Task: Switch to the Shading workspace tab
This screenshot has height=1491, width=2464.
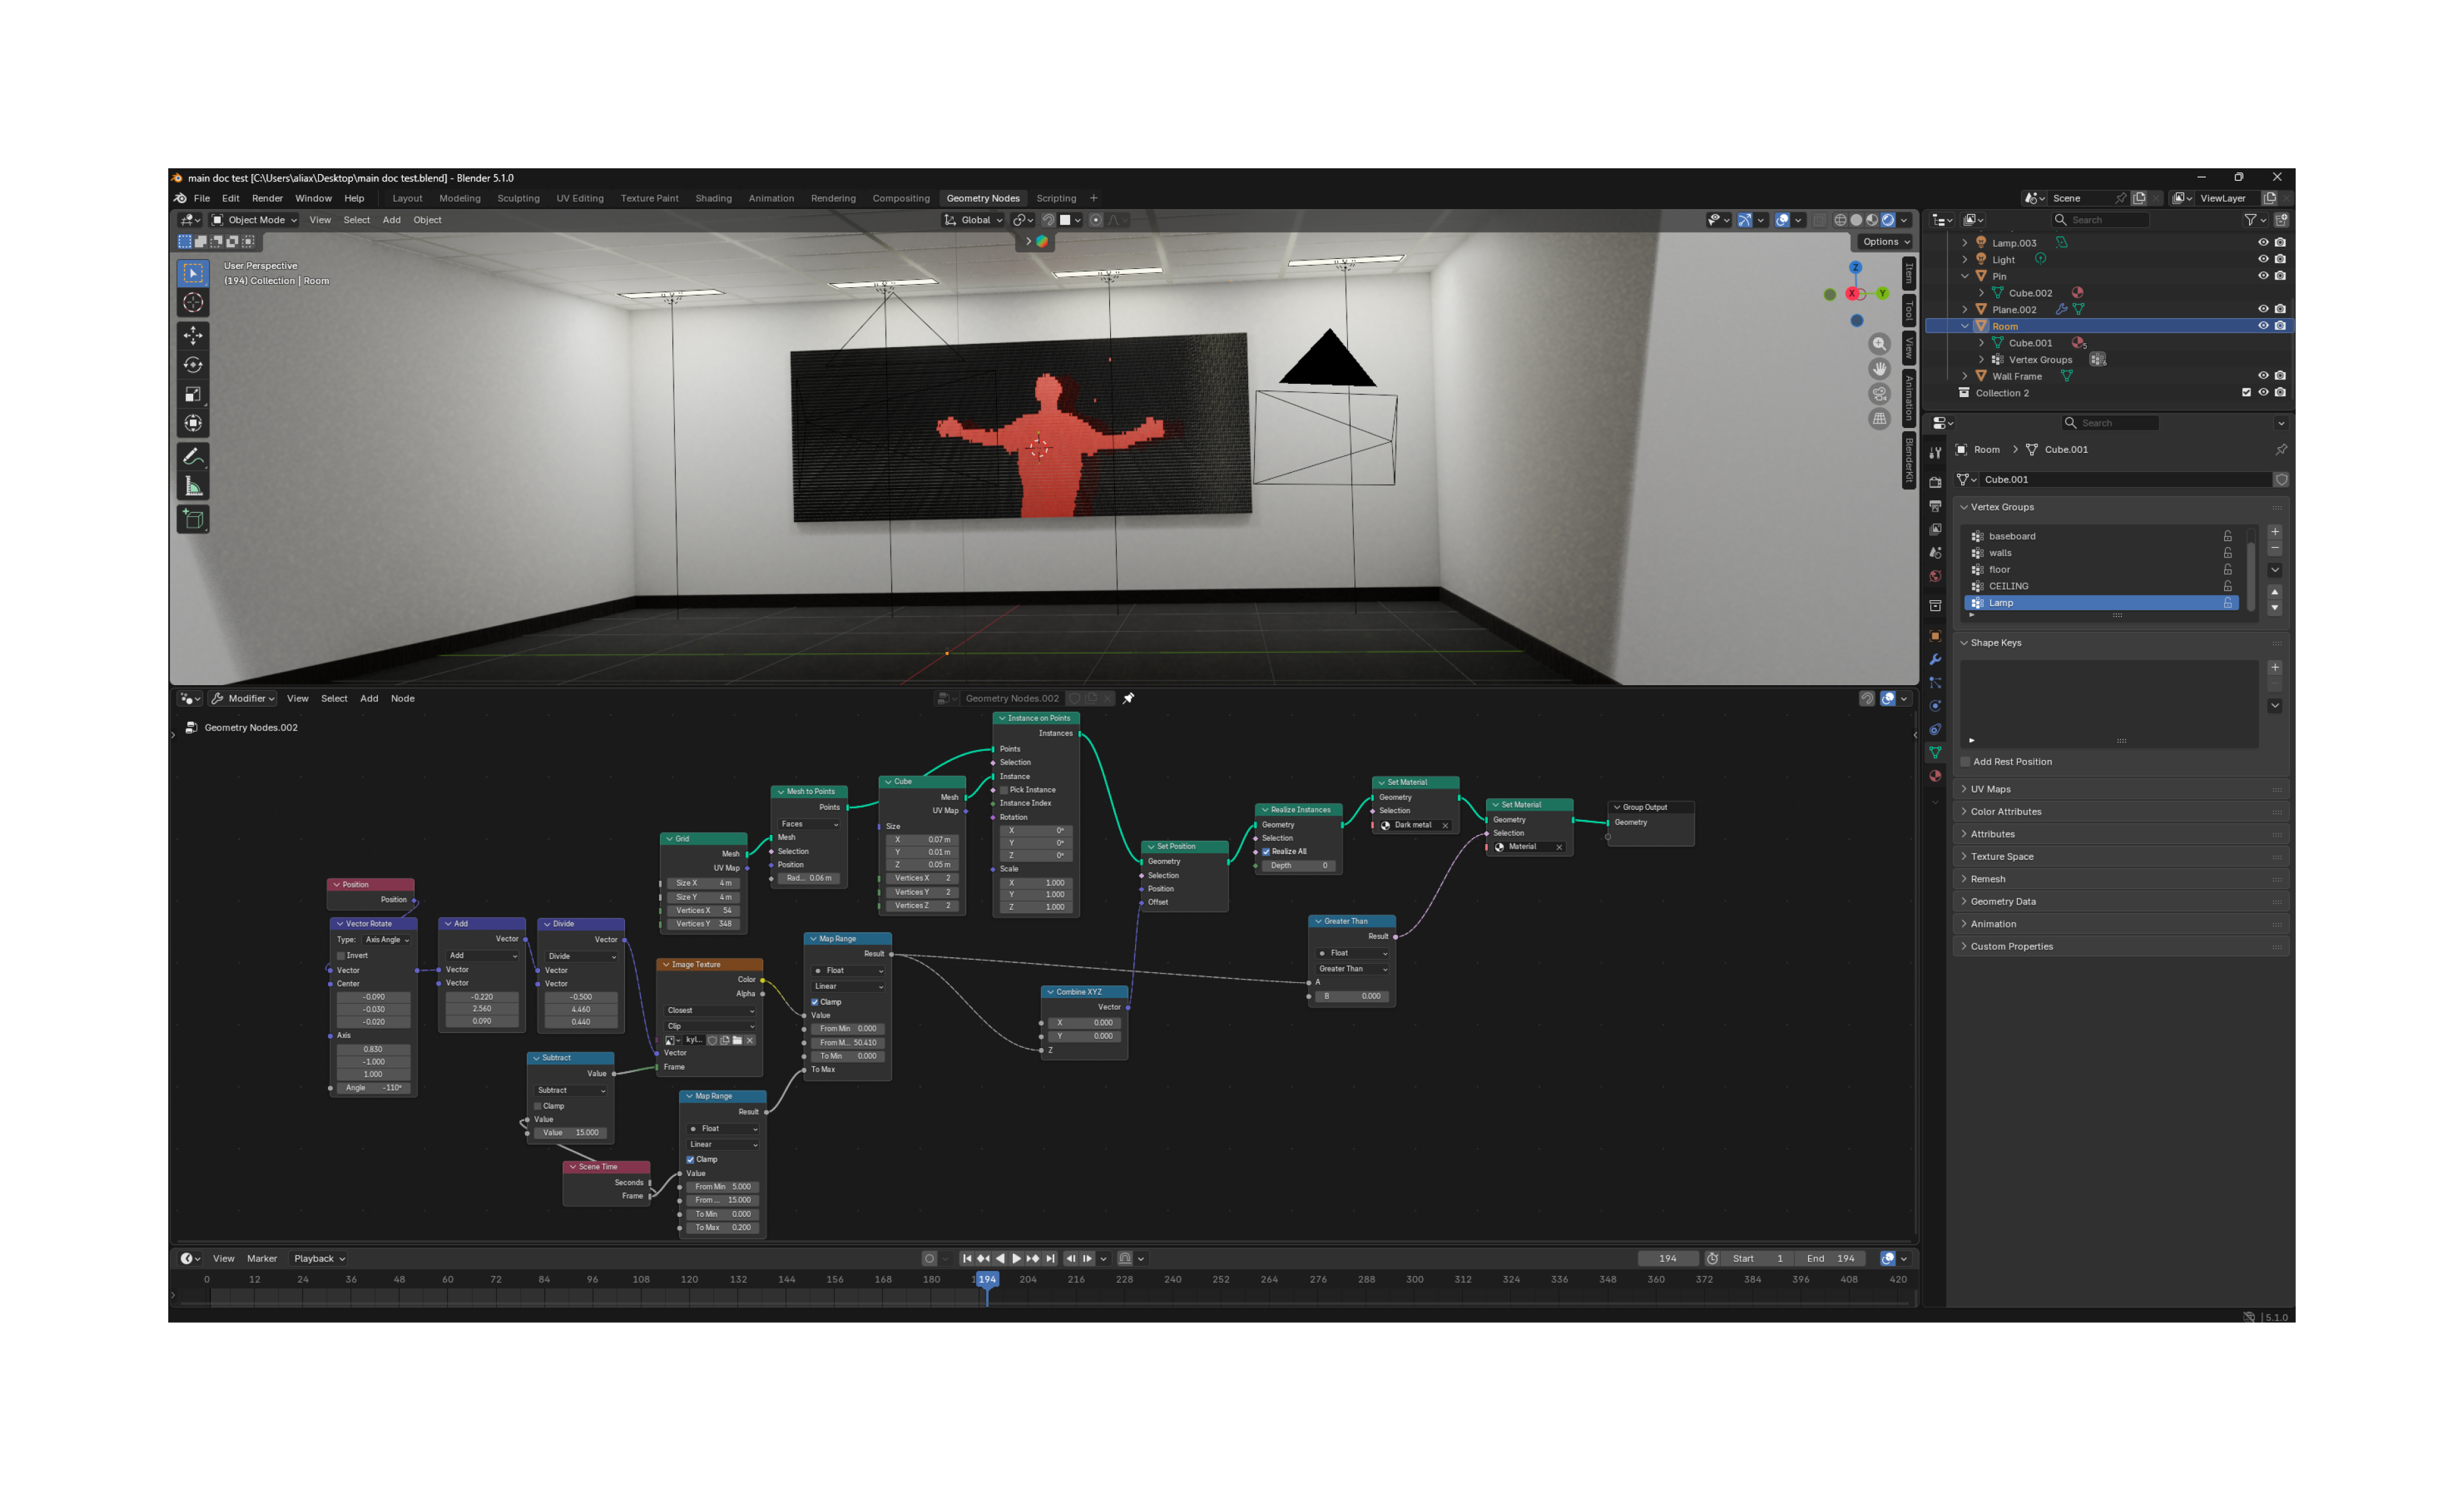Action: click(714, 198)
